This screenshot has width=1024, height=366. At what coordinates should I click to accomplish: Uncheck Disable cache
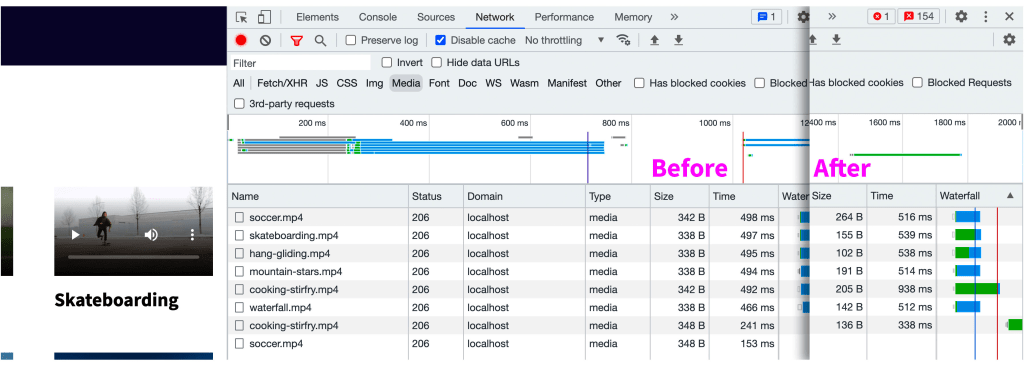(441, 40)
